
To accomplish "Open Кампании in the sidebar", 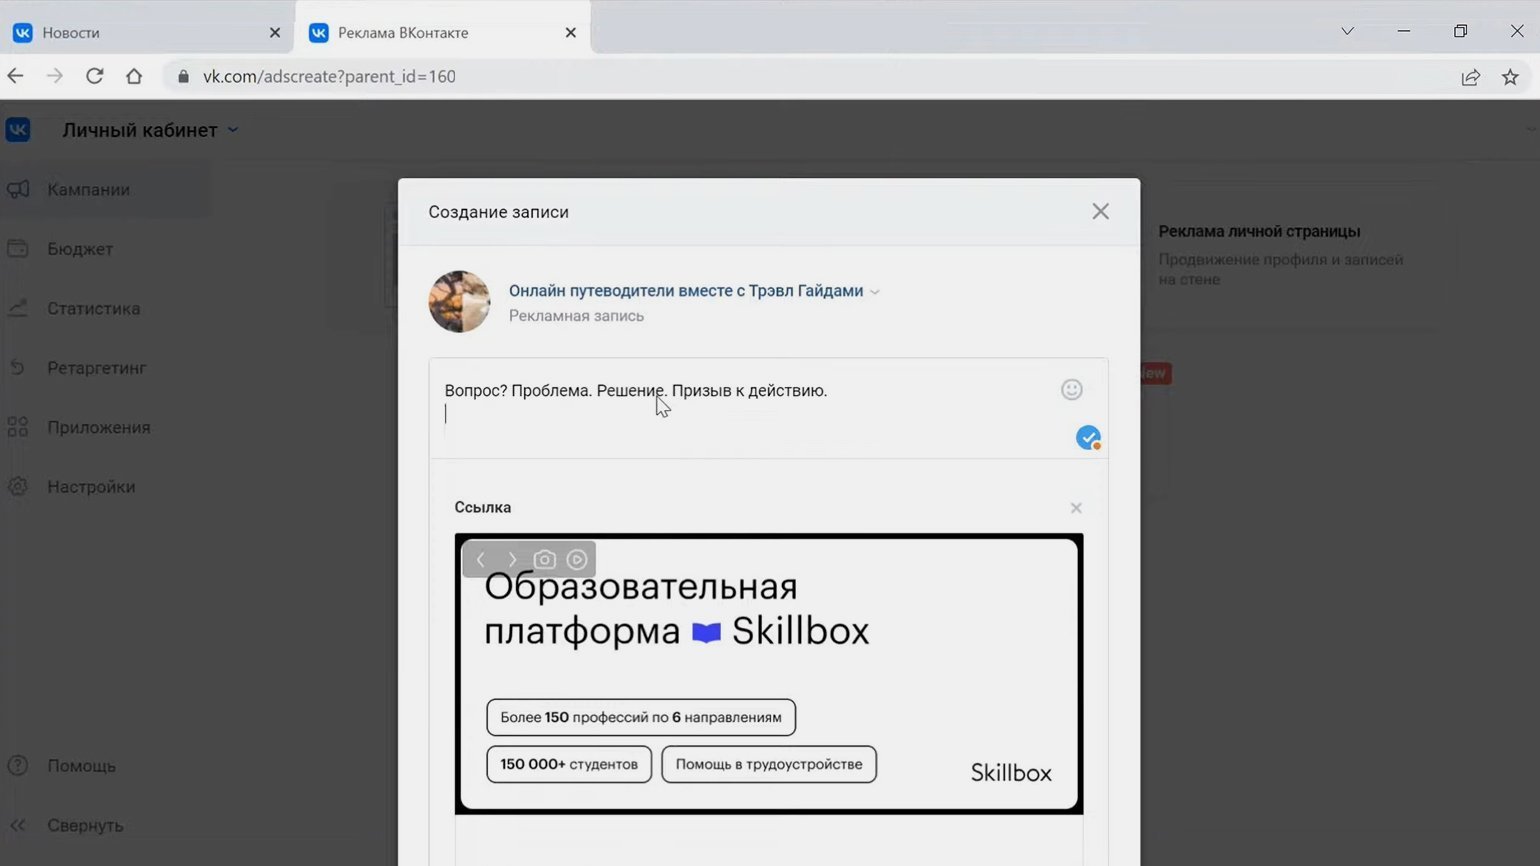I will (88, 190).
